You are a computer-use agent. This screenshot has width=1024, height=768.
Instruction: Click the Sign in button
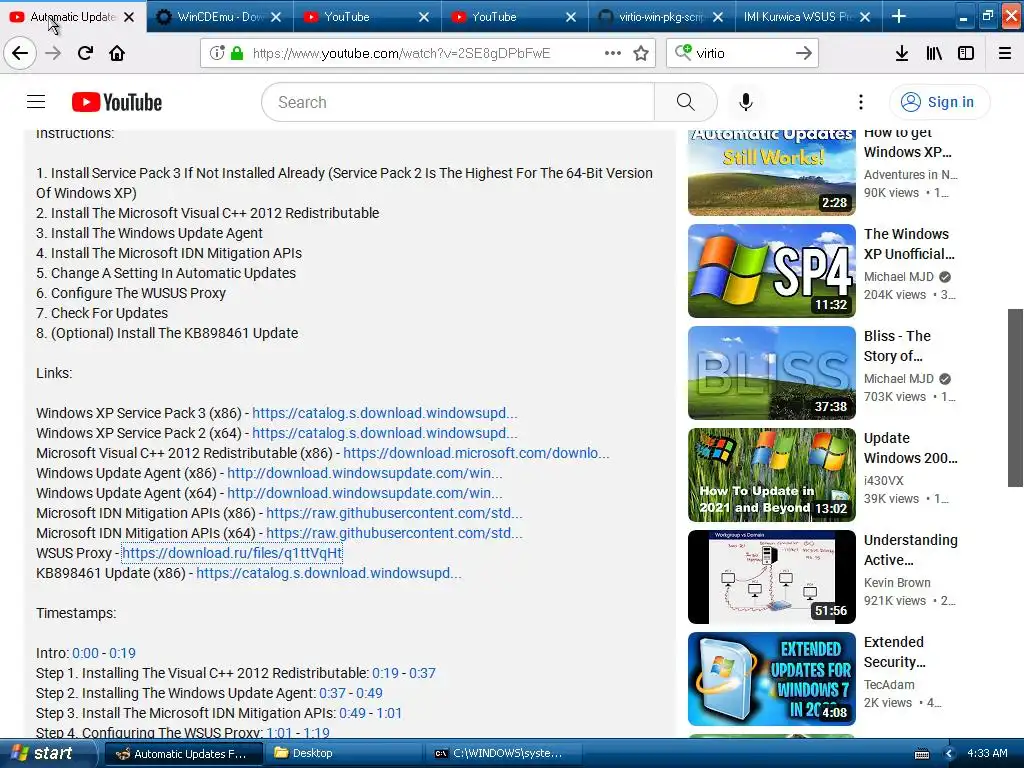coord(939,102)
